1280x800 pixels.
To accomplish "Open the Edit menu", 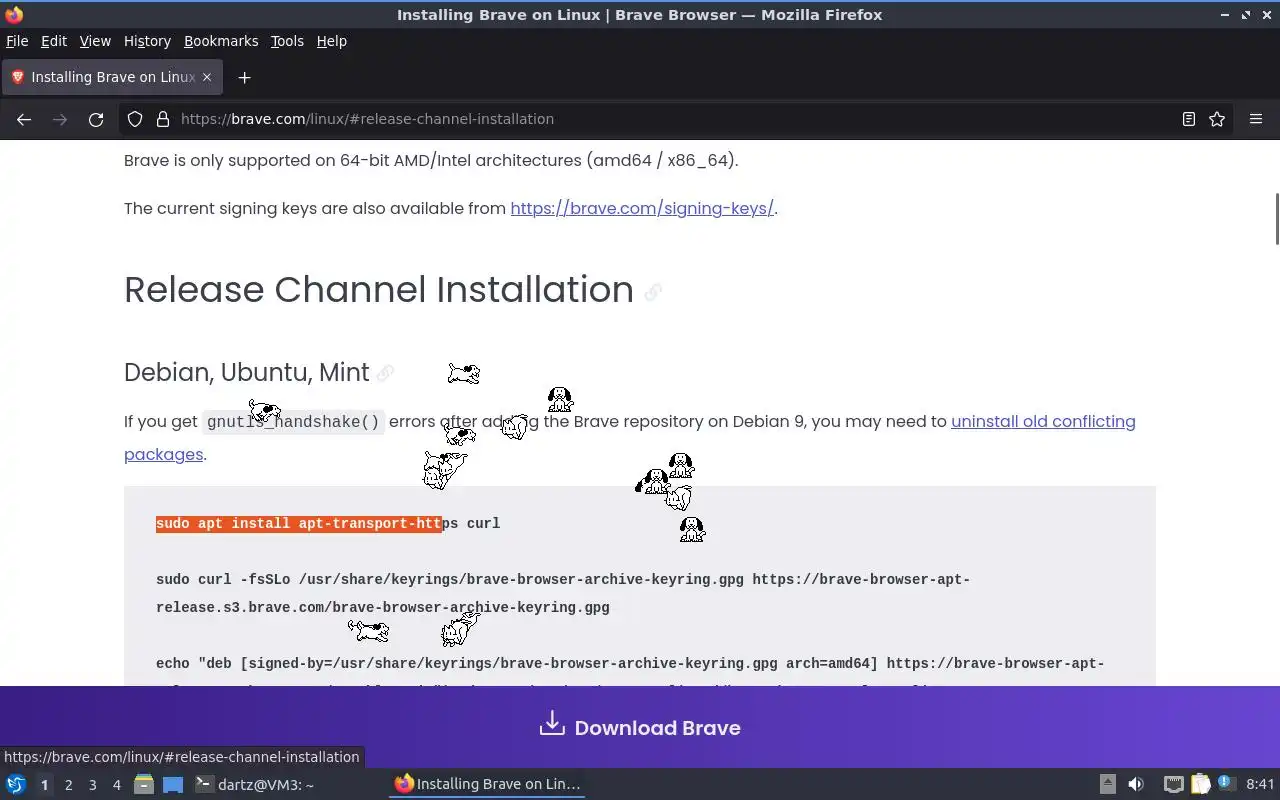I will (x=53, y=41).
